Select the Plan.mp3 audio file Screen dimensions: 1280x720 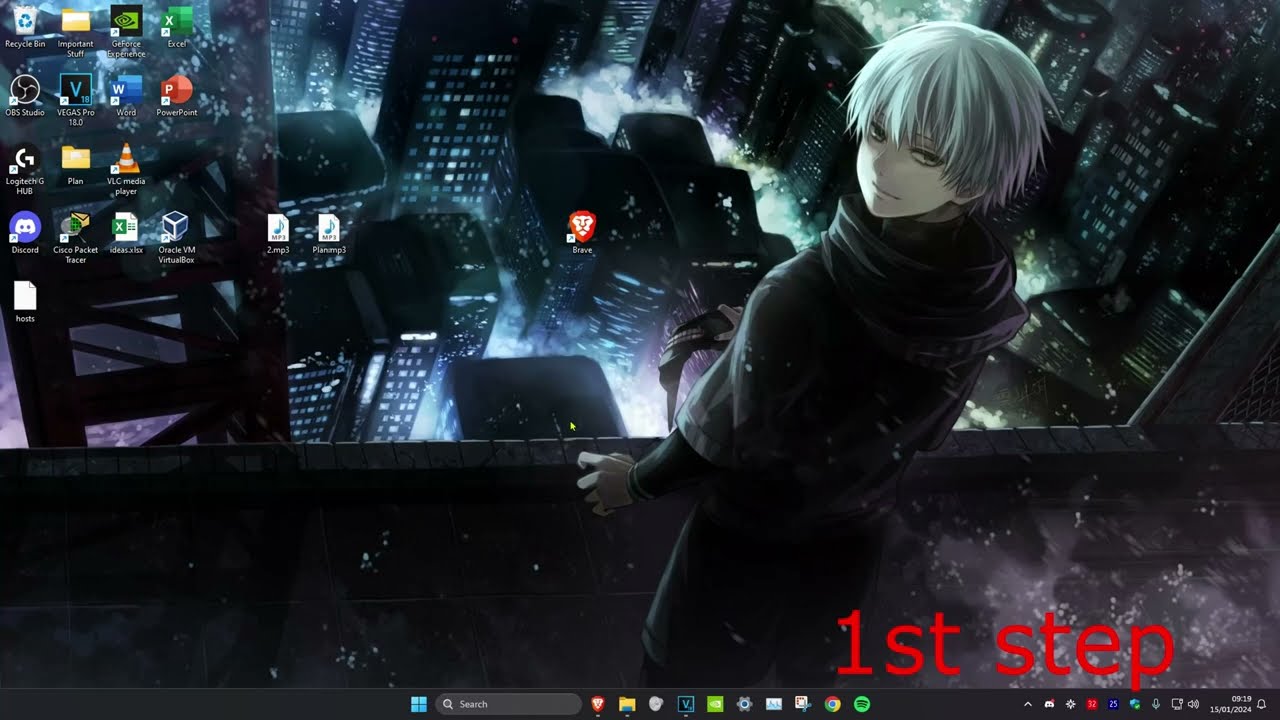click(x=329, y=233)
